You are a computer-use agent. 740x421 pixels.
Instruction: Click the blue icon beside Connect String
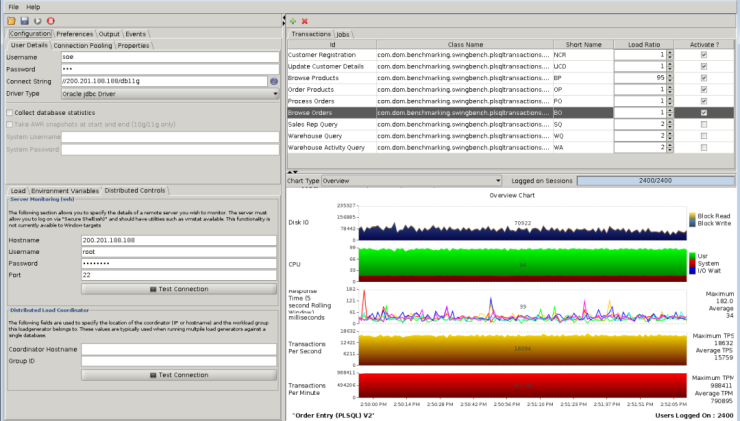[x=273, y=81]
